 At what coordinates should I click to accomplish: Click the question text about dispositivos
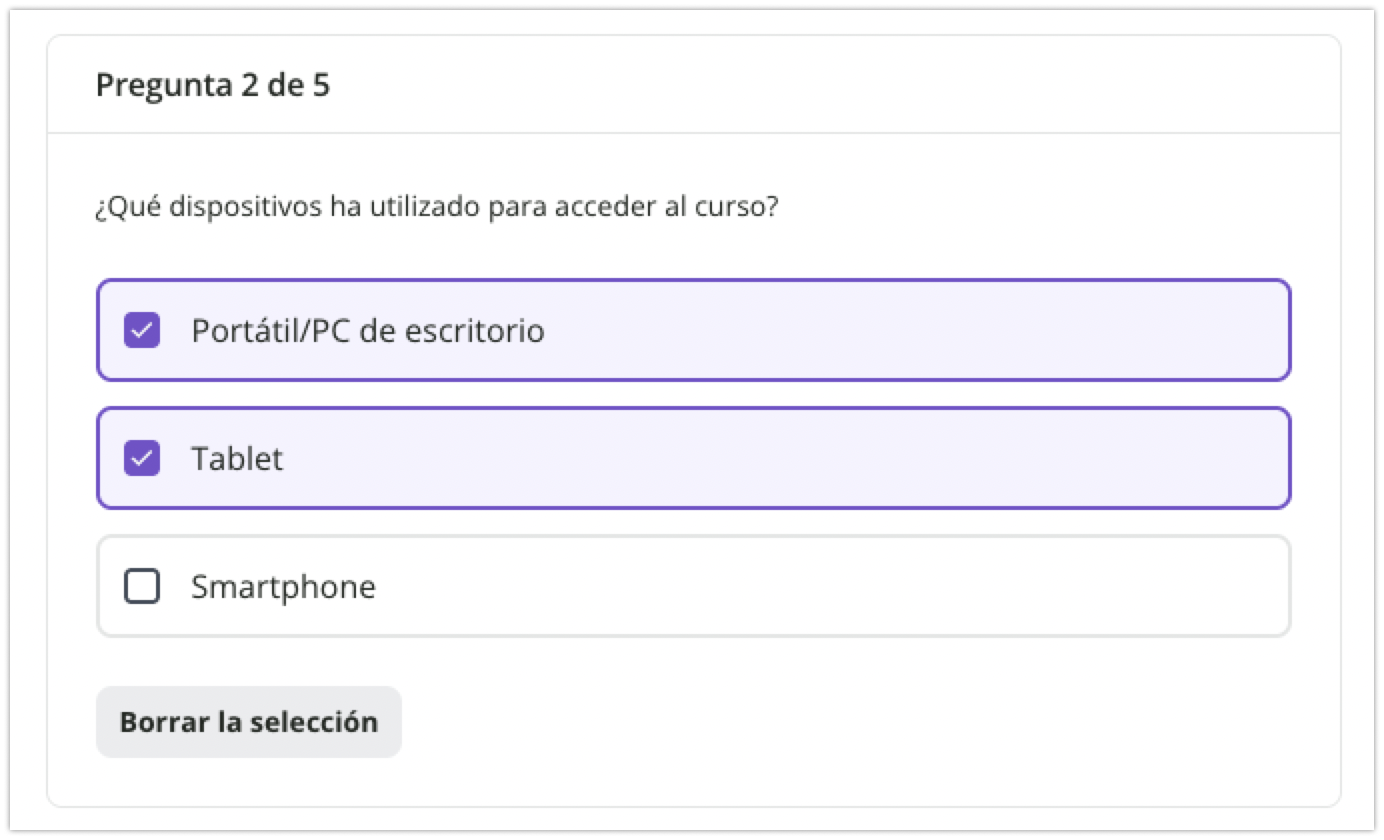tap(437, 206)
